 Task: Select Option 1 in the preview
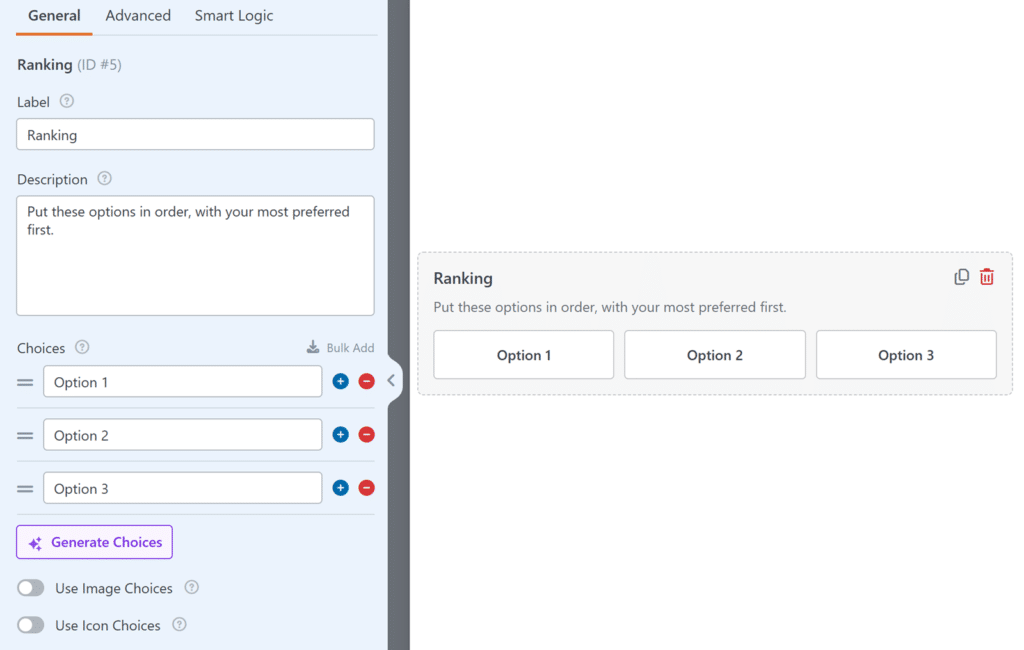click(524, 355)
